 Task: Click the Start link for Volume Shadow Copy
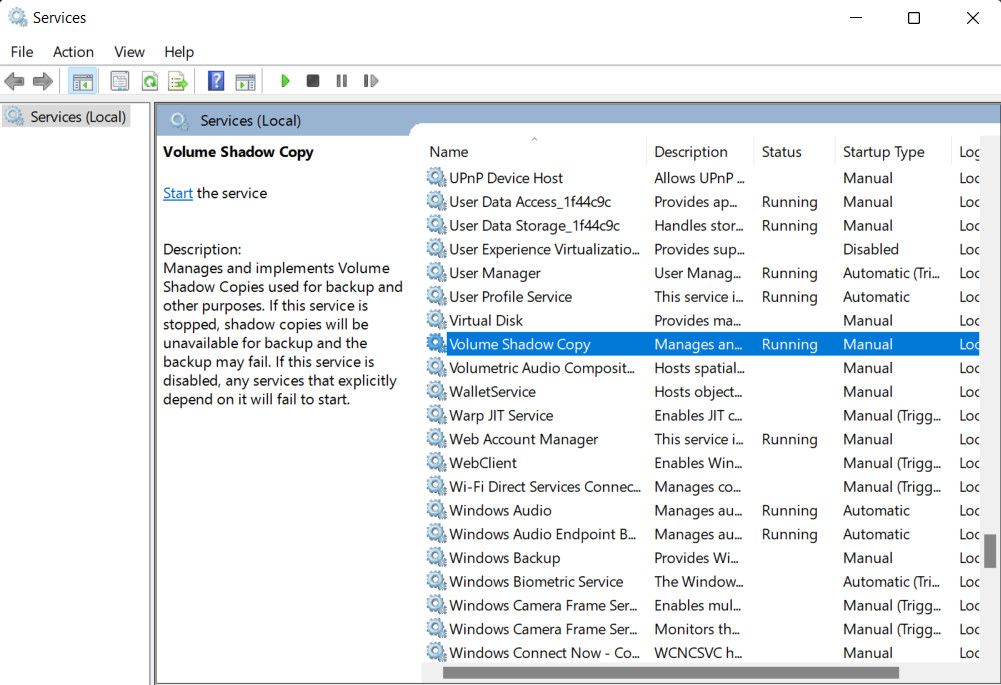tap(177, 193)
